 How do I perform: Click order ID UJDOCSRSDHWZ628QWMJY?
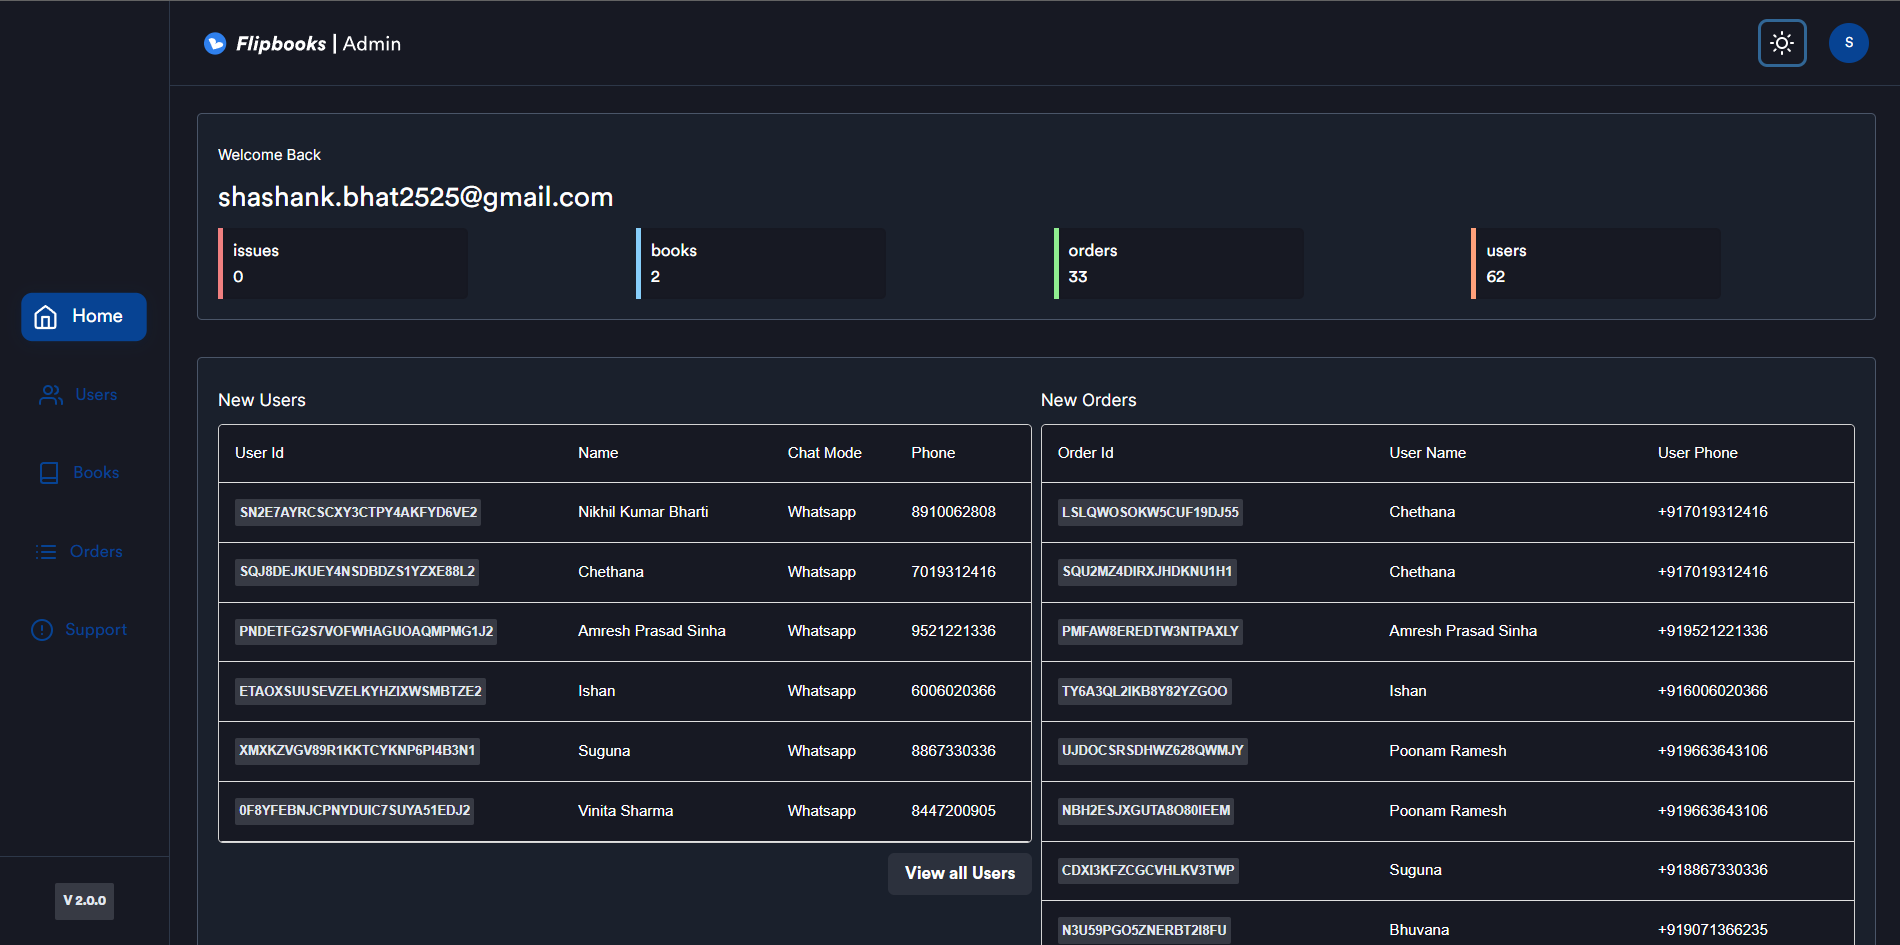tap(1153, 751)
